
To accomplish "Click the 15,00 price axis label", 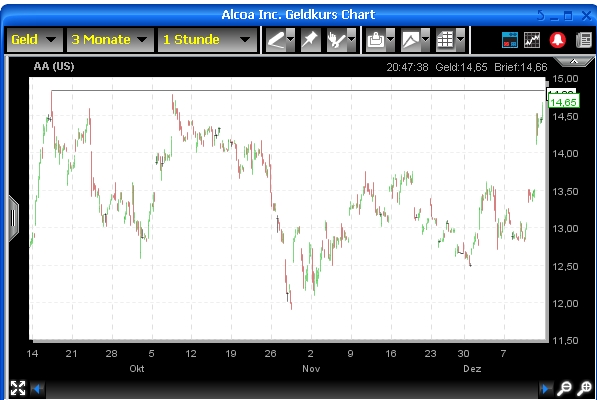I will click(x=565, y=79).
